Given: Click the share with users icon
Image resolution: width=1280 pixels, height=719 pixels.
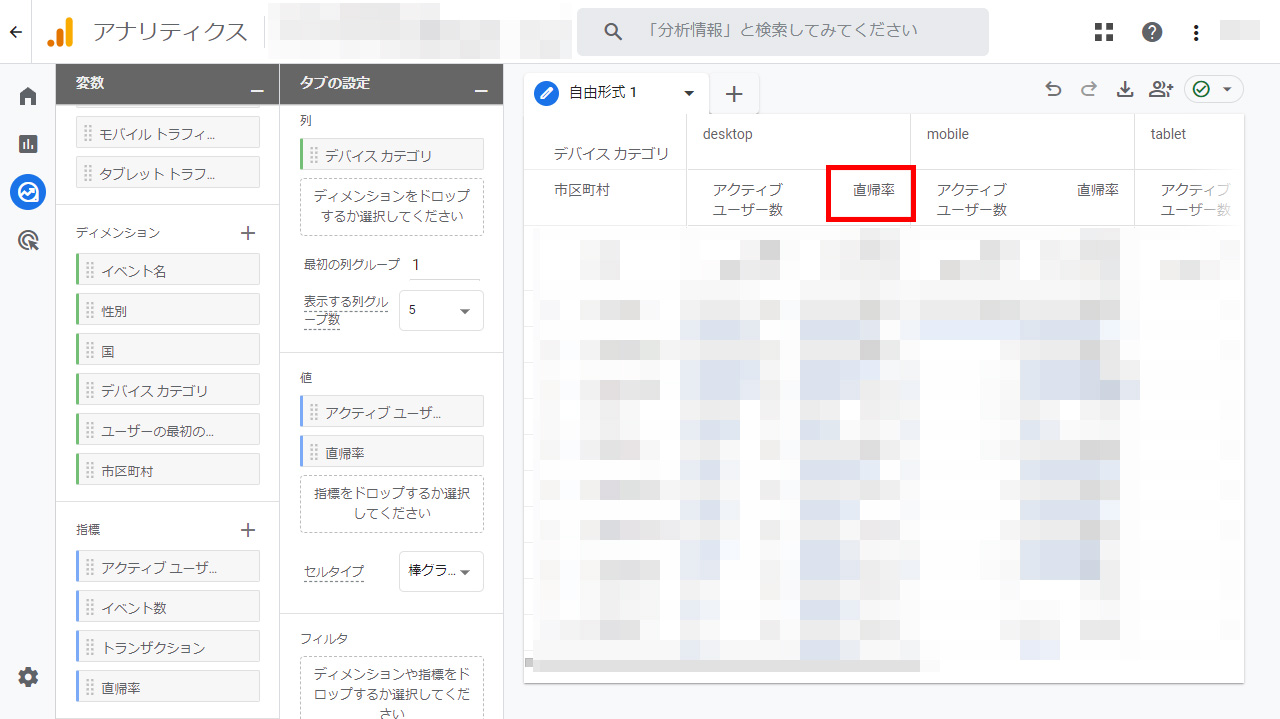Looking at the screenshot, I should [1160, 90].
